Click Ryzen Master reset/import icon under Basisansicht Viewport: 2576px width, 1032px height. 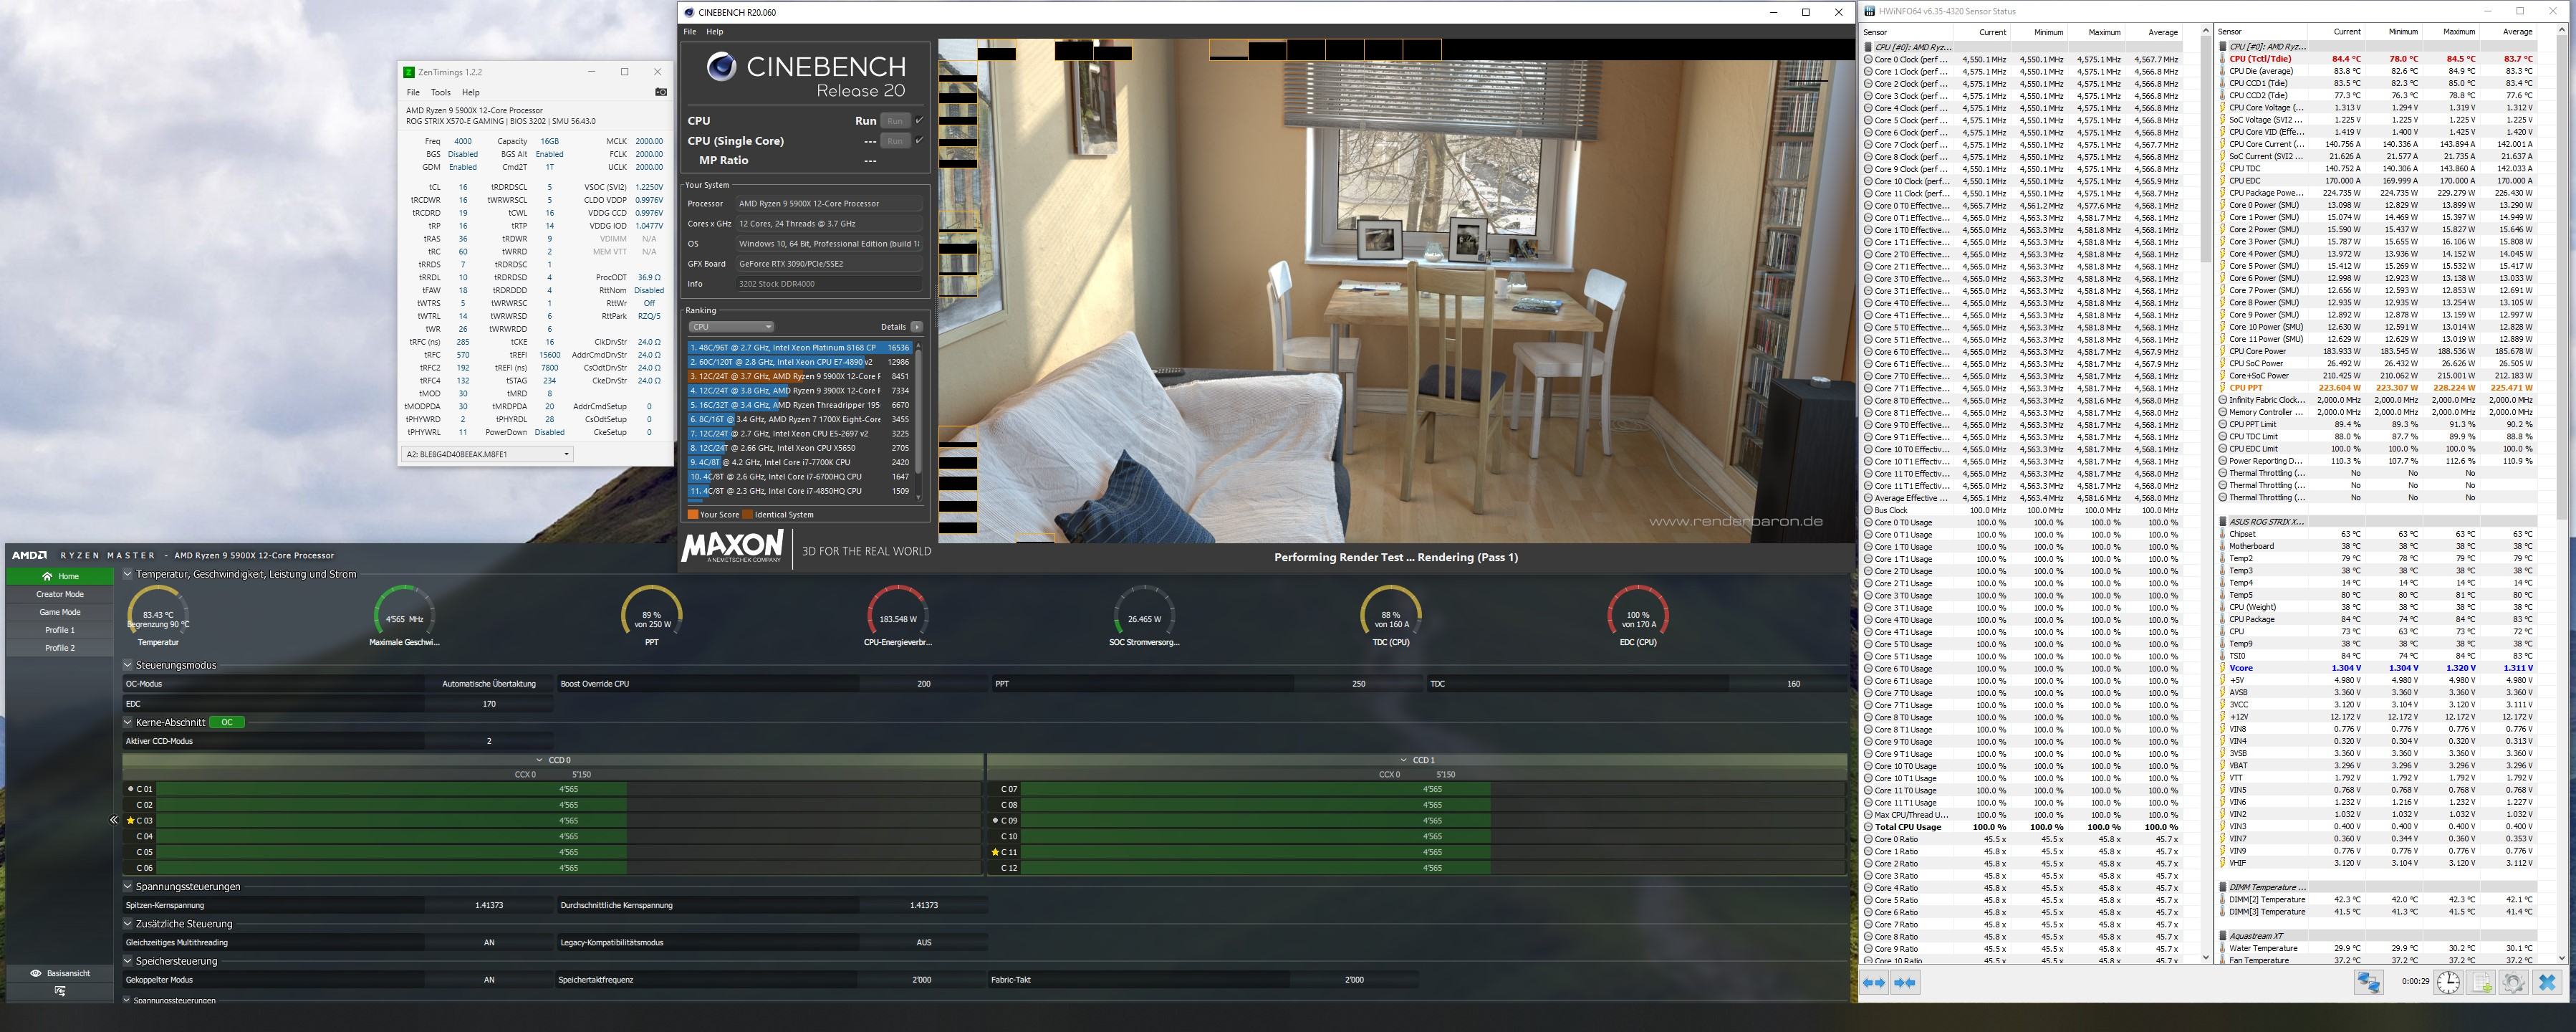[60, 991]
